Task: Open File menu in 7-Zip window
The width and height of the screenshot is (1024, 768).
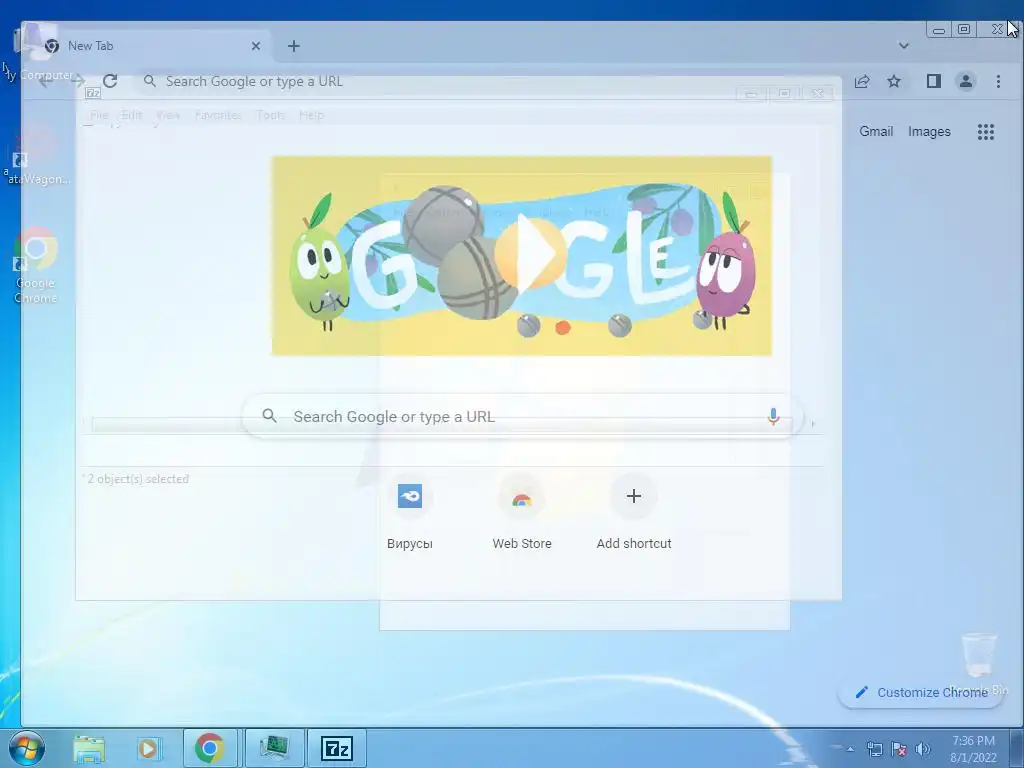Action: pyautogui.click(x=99, y=115)
